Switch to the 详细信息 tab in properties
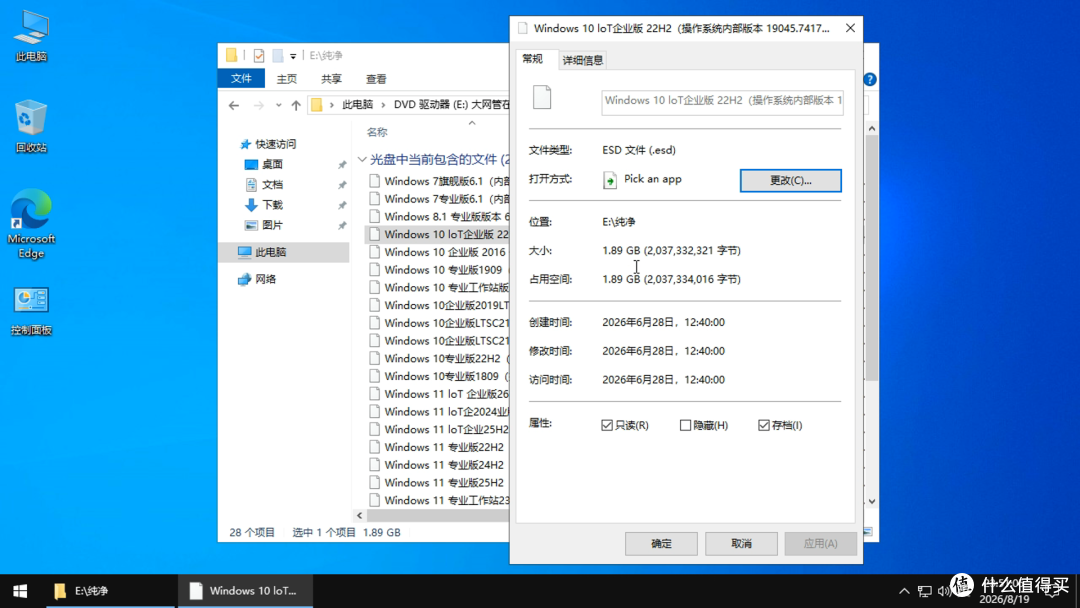 pos(583,61)
